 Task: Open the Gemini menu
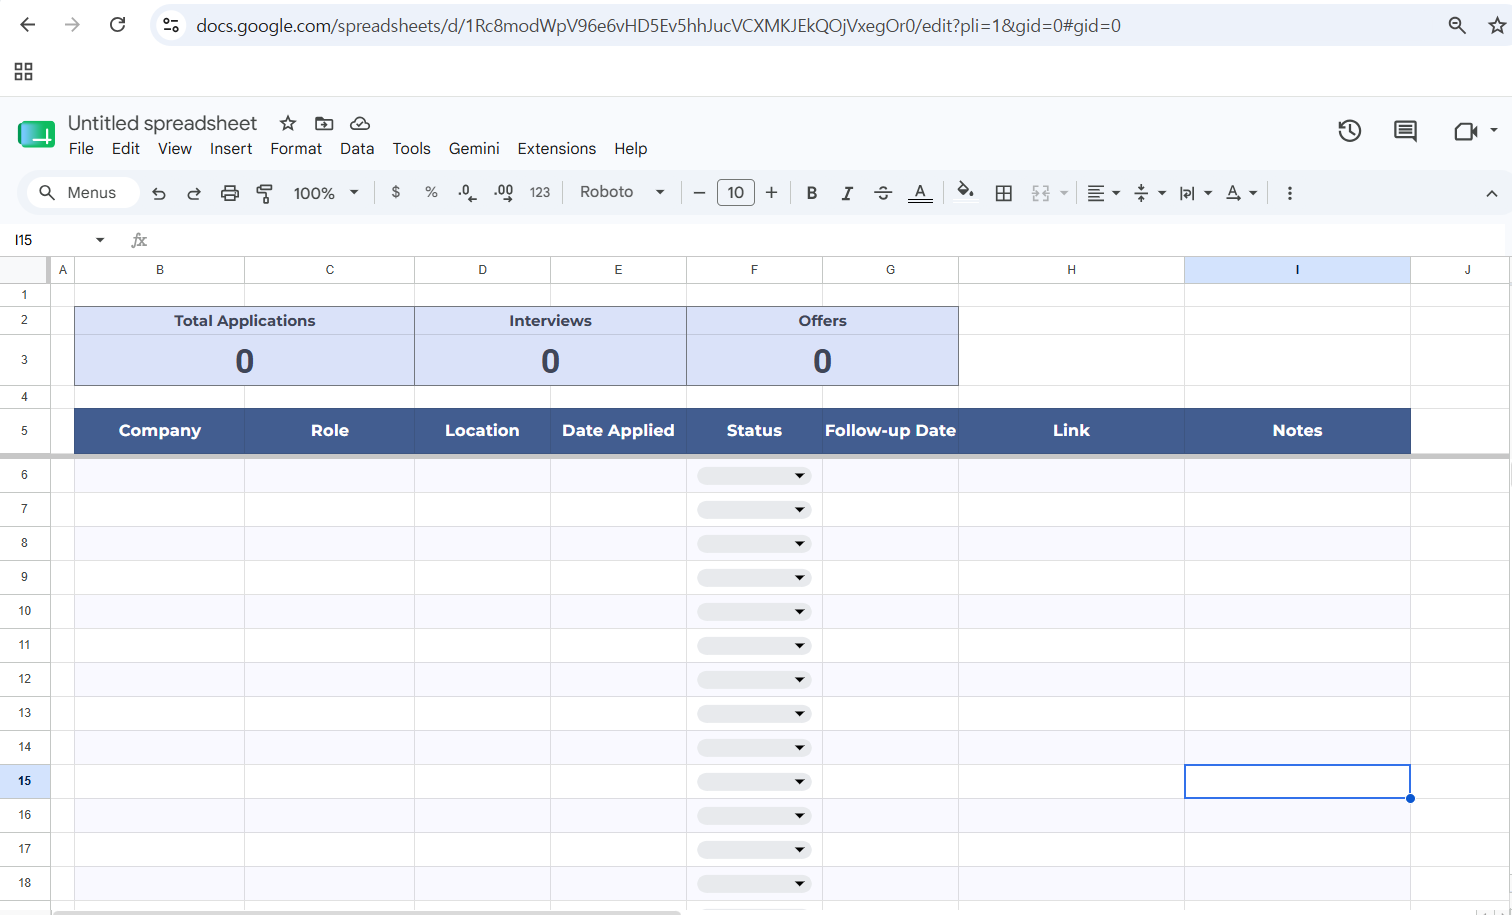[474, 148]
